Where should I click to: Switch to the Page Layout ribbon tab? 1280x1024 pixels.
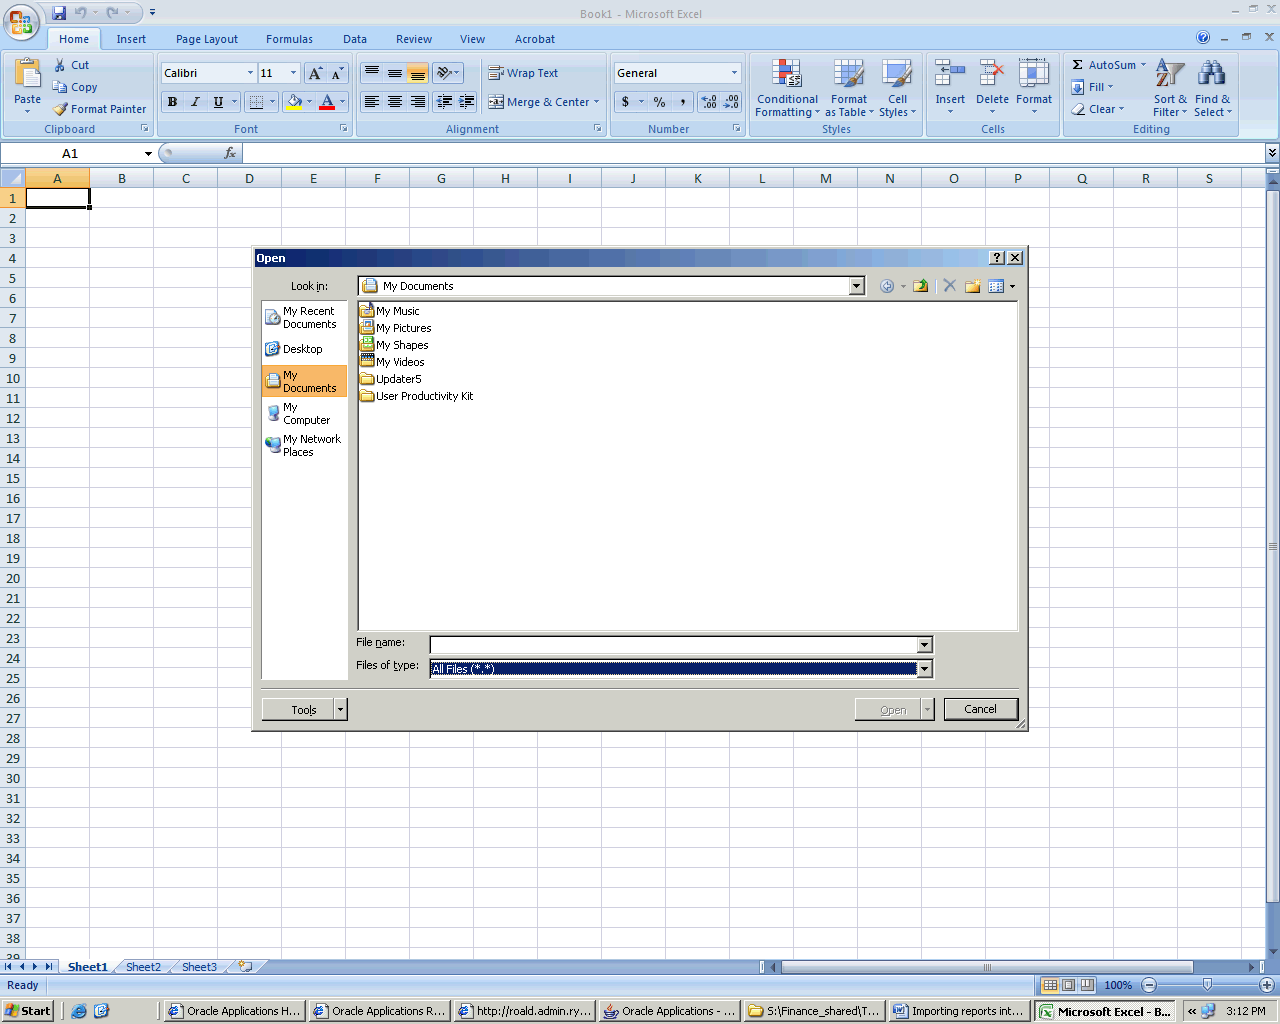pos(206,39)
